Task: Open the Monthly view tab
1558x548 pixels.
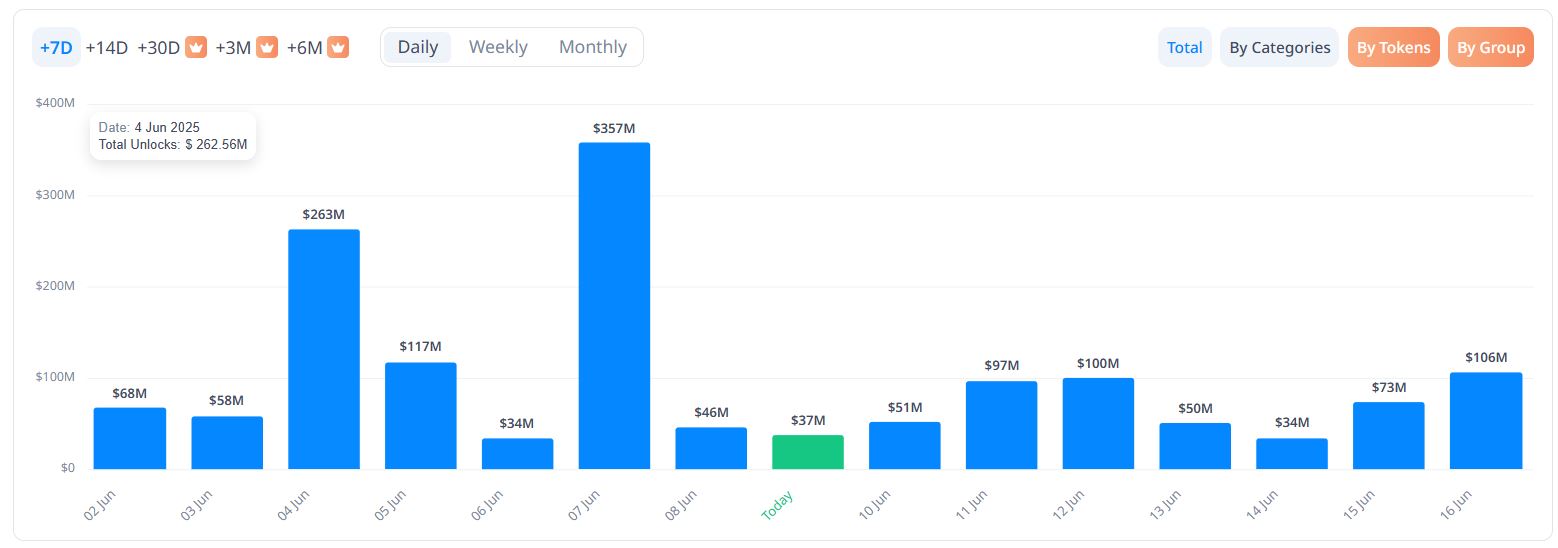Action: coord(592,47)
